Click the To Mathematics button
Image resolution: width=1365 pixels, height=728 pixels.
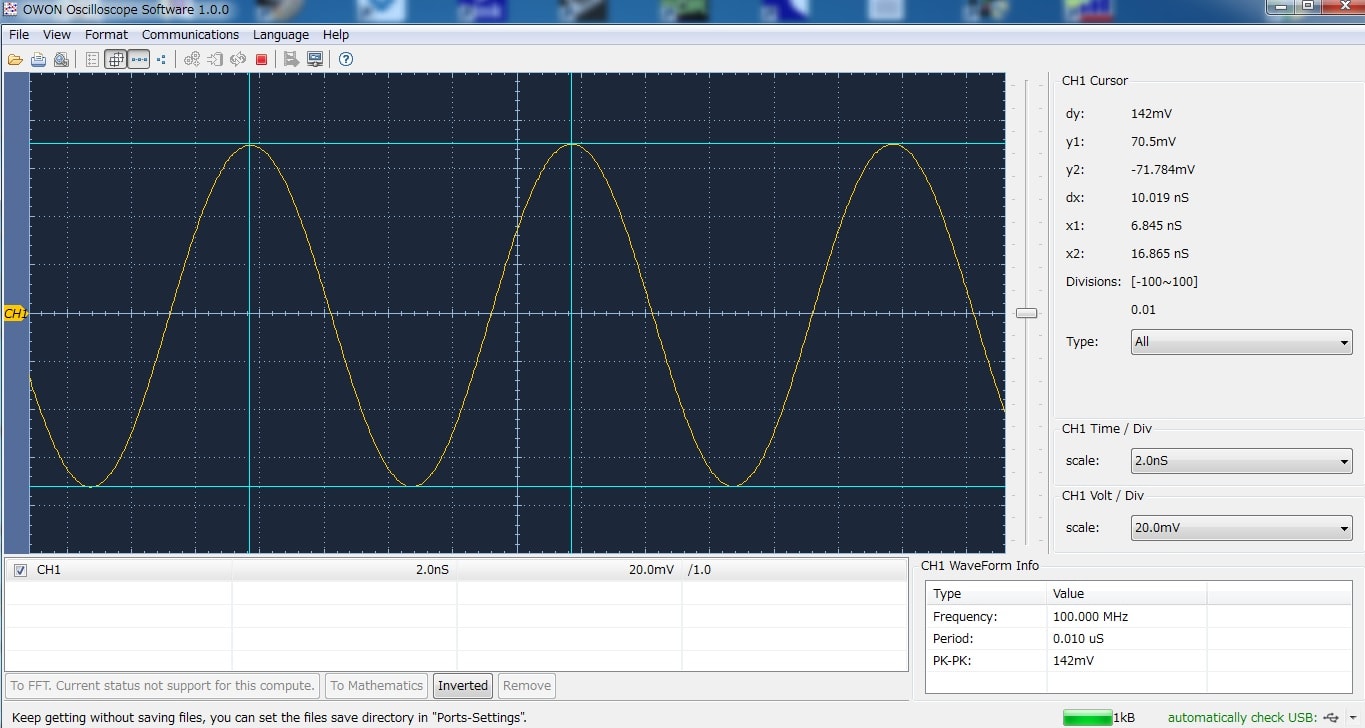point(377,686)
